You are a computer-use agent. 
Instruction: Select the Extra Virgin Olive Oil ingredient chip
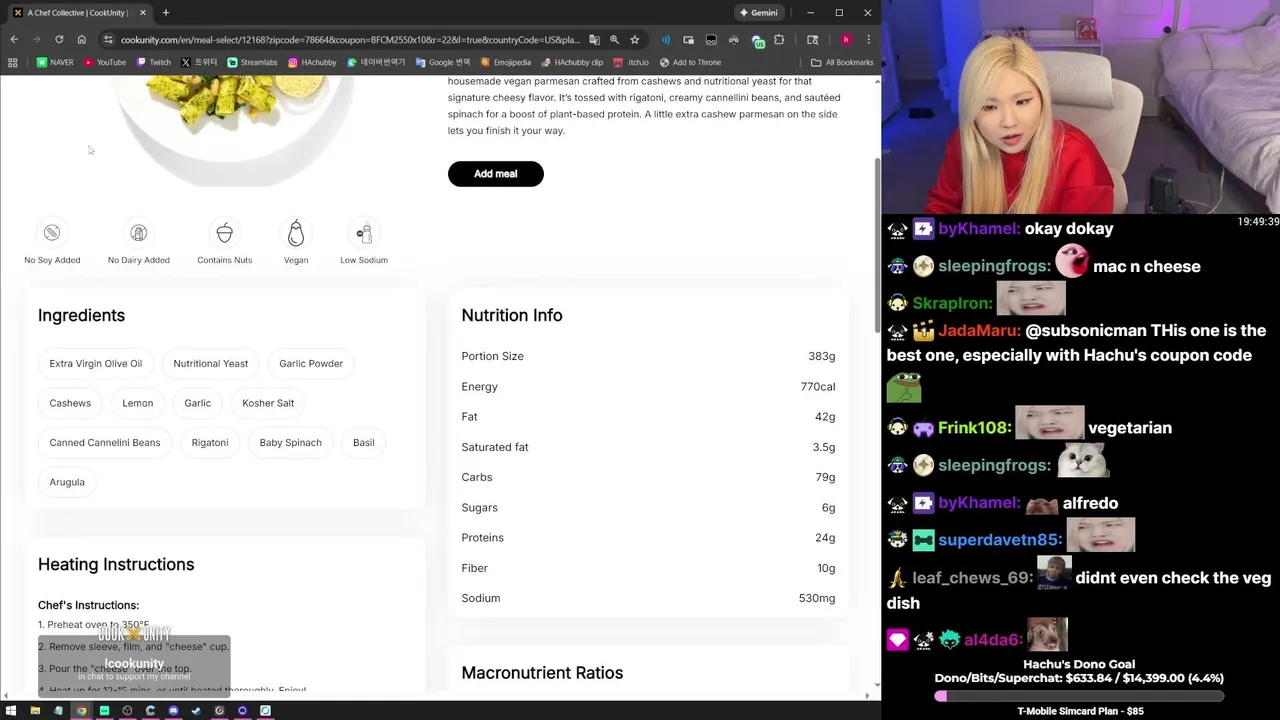pos(96,364)
